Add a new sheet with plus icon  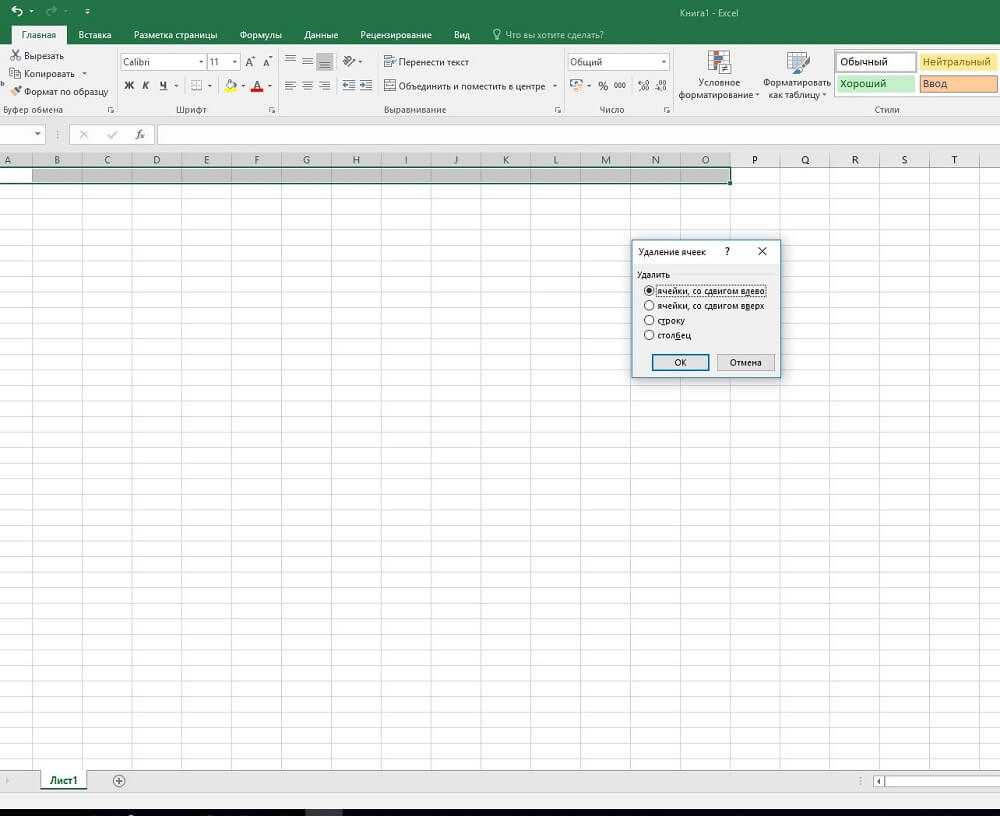coord(119,780)
